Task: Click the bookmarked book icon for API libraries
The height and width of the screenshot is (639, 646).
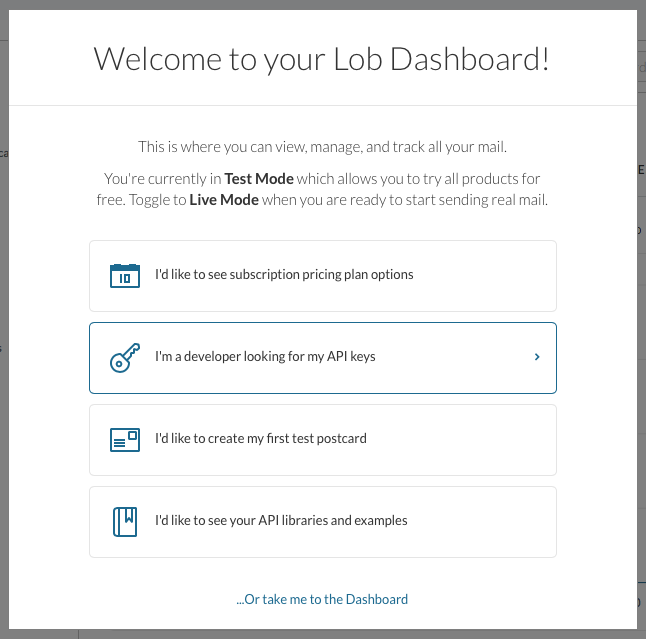Action: coord(125,522)
